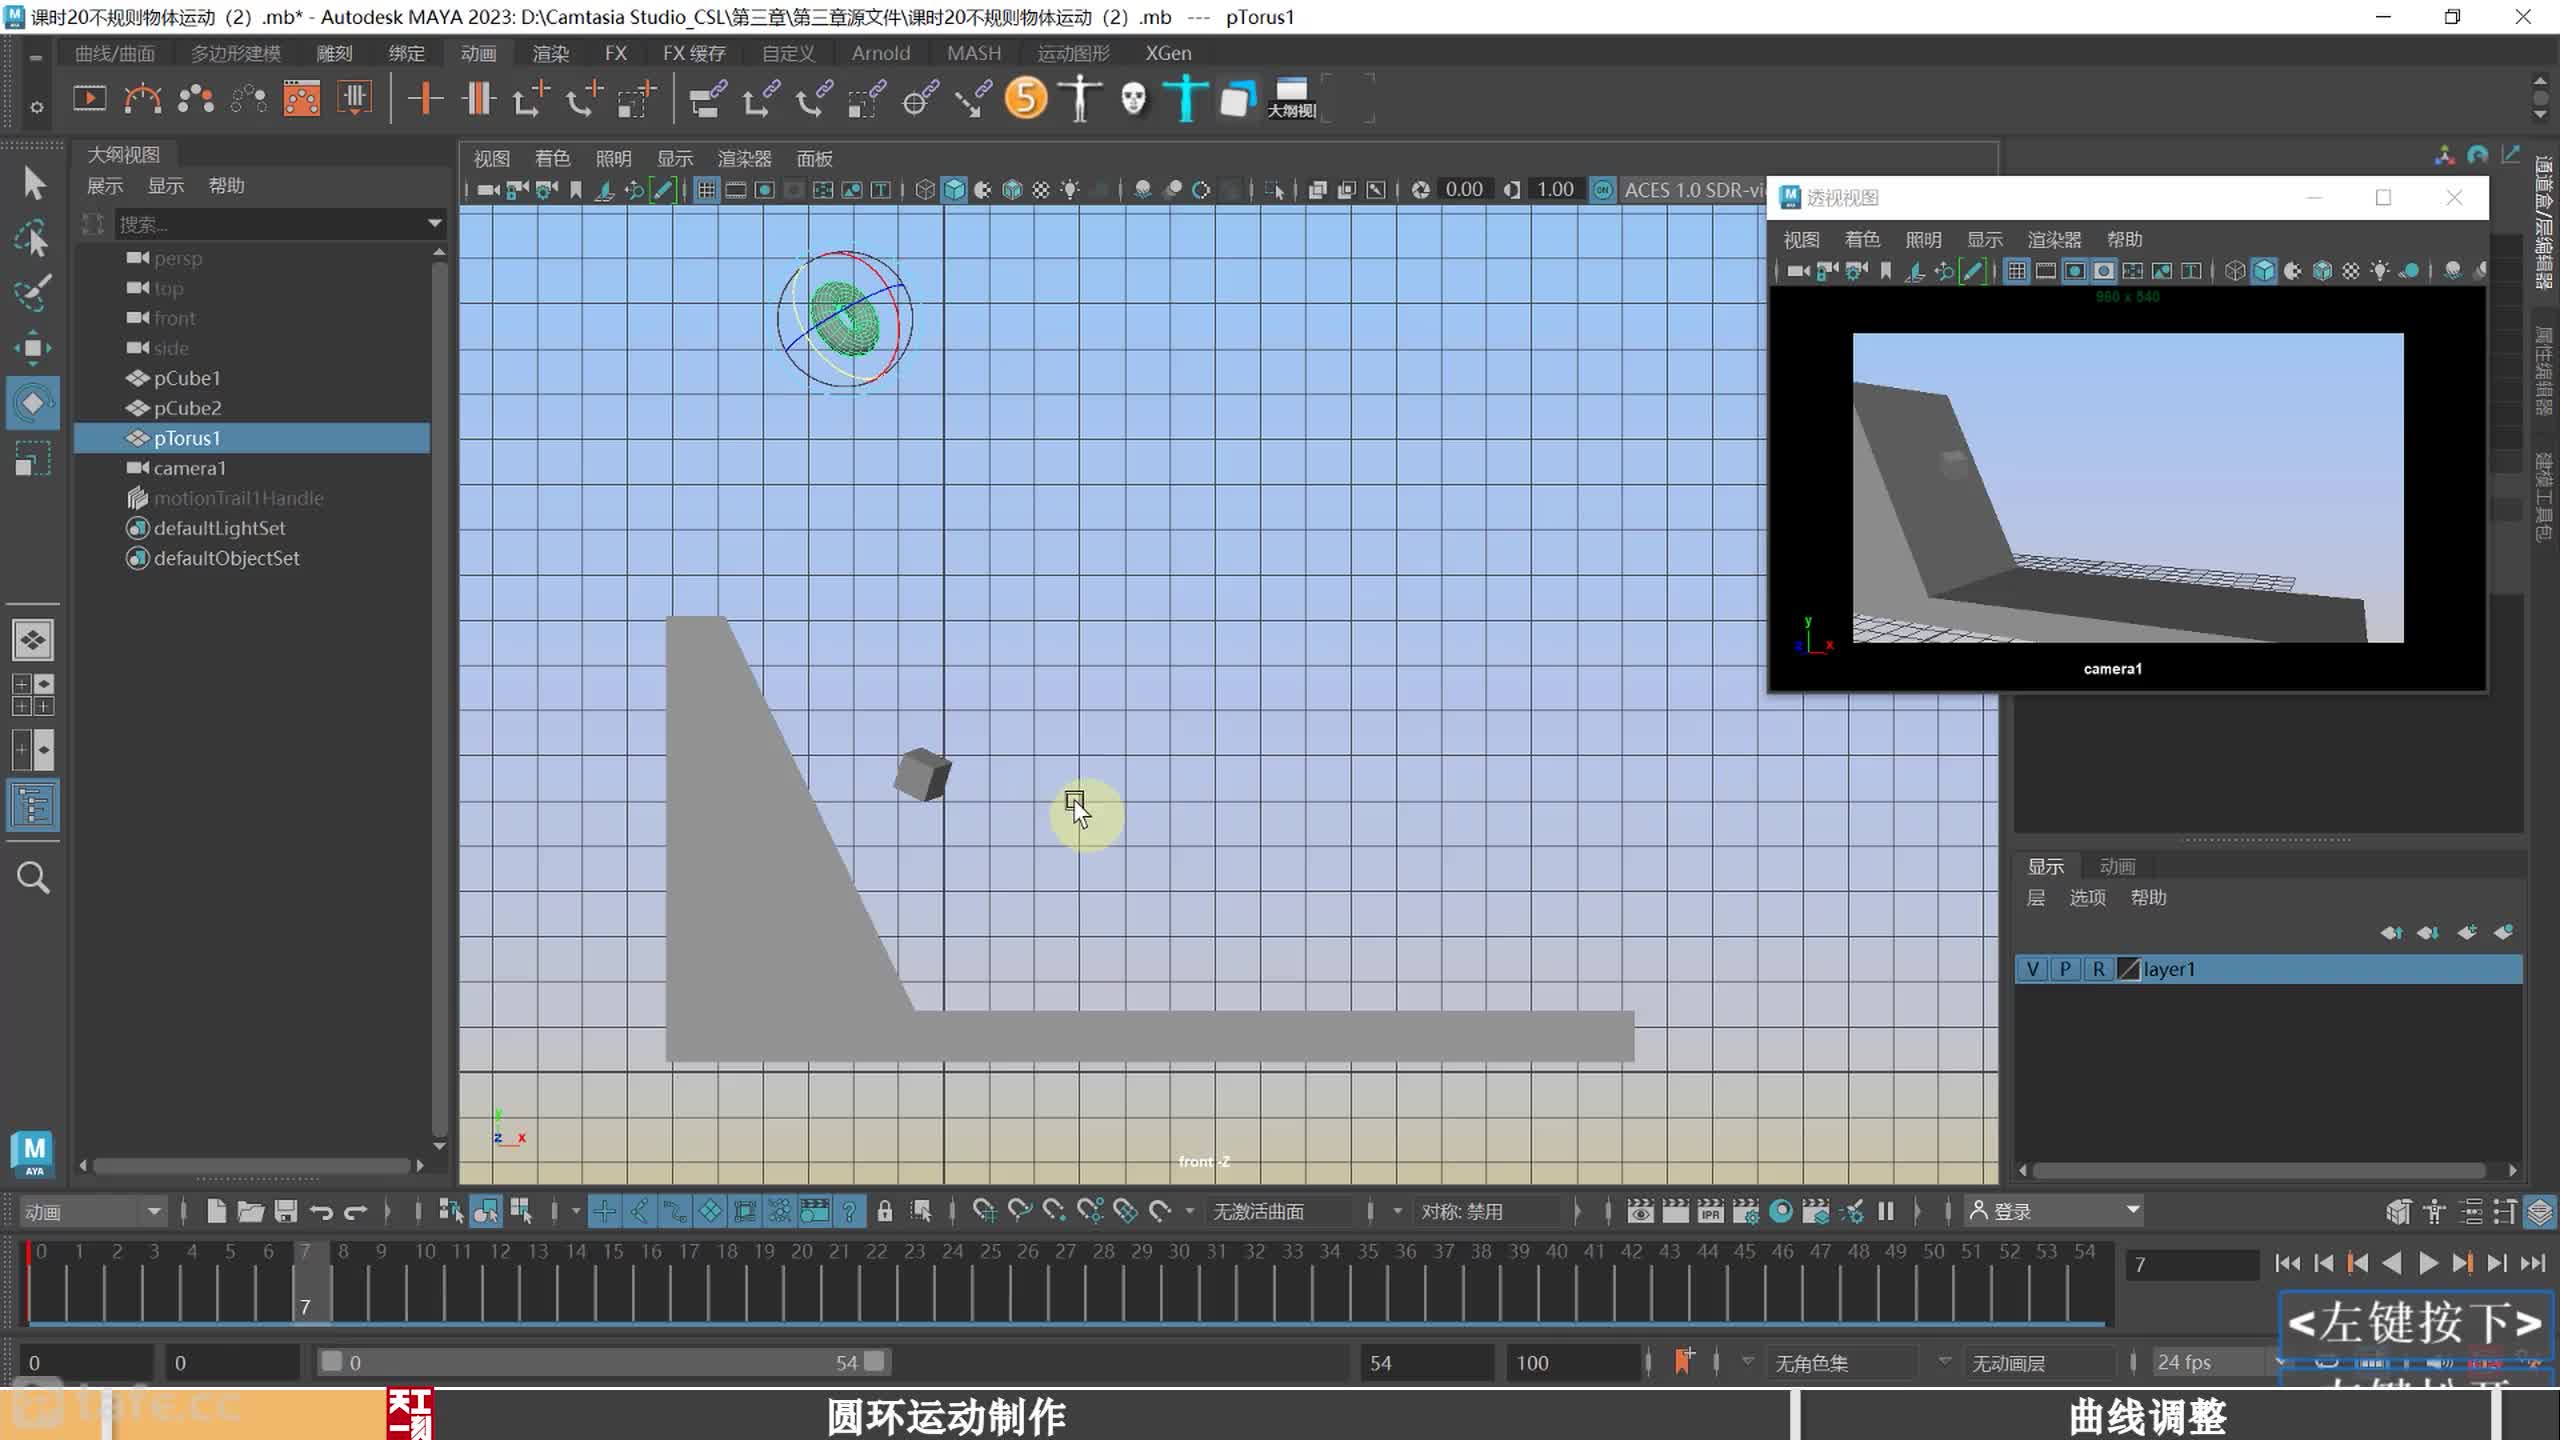
Task: Open the layer editor Options menu
Action: click(x=2087, y=898)
